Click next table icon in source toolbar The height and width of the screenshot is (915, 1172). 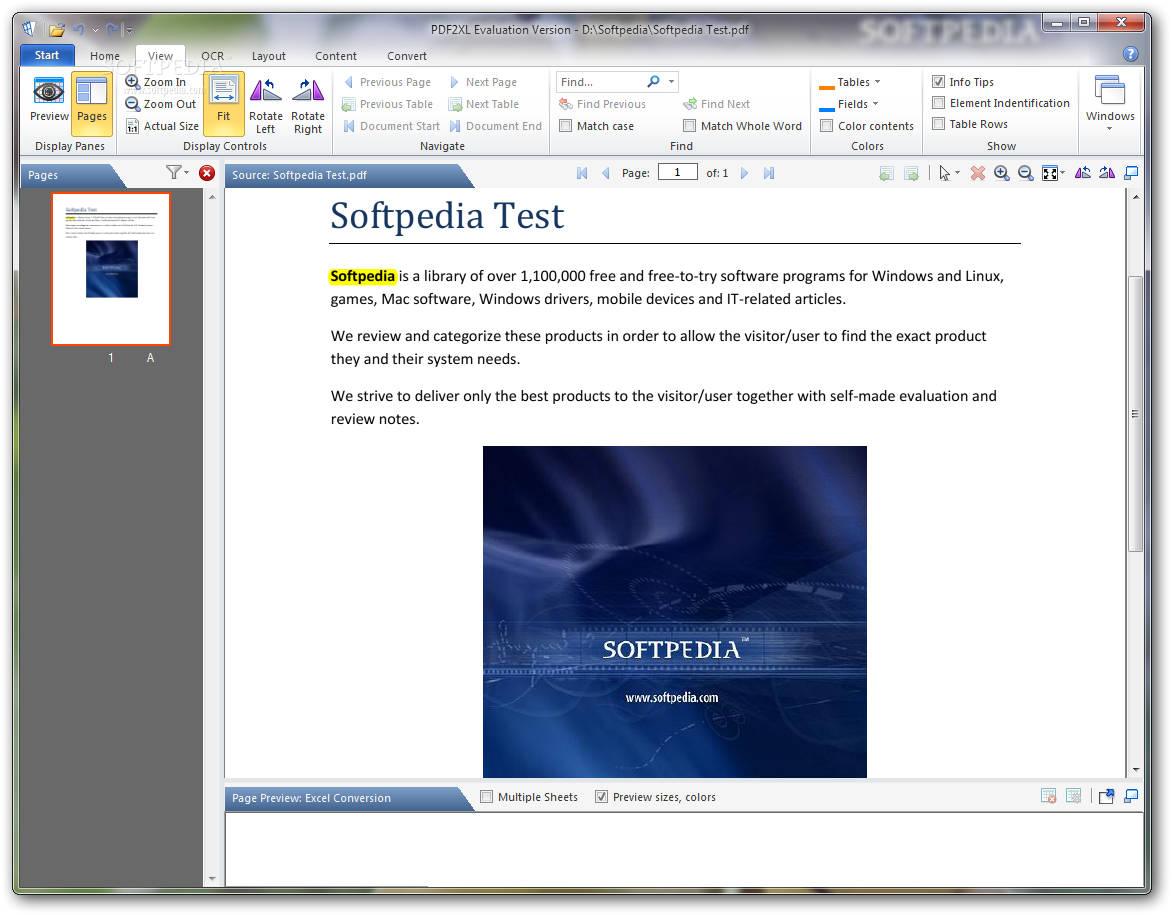(911, 173)
